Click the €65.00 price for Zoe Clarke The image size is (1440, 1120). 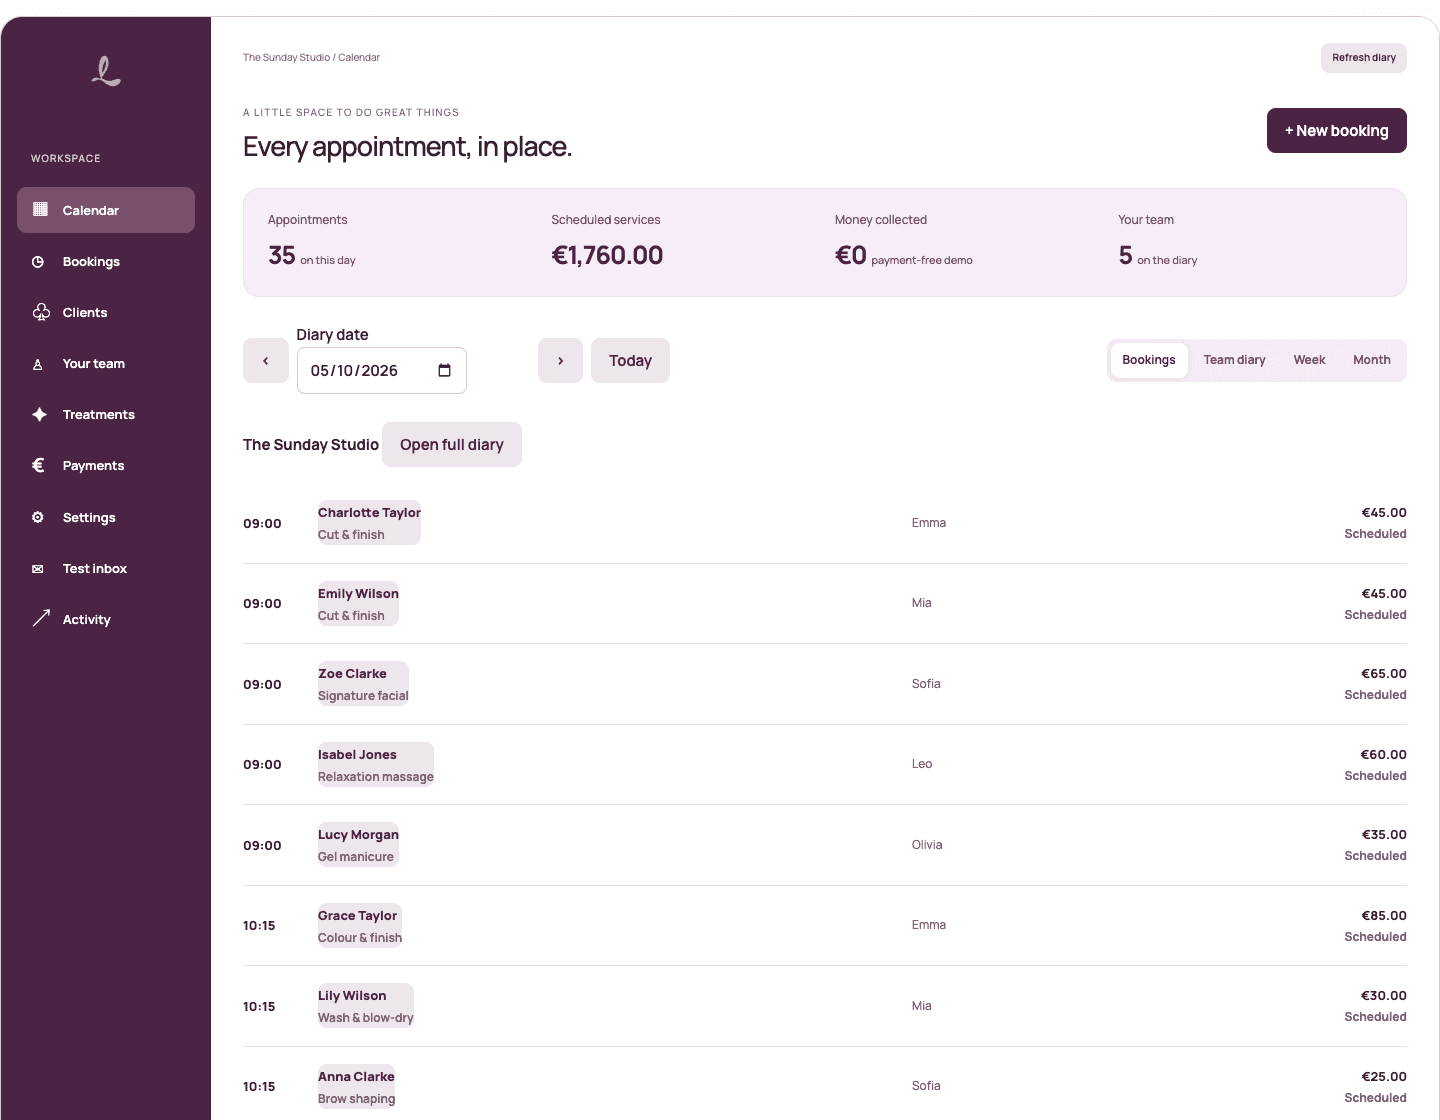1384,674
